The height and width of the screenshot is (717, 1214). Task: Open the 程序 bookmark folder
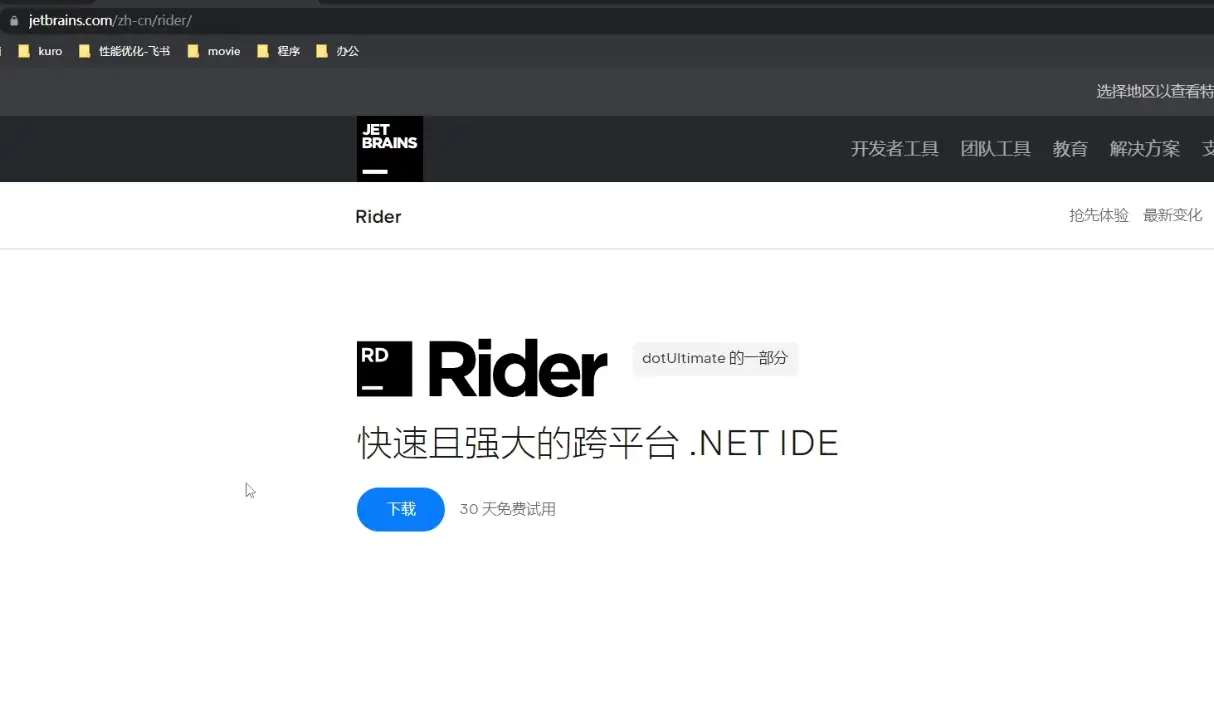pyautogui.click(x=279, y=51)
